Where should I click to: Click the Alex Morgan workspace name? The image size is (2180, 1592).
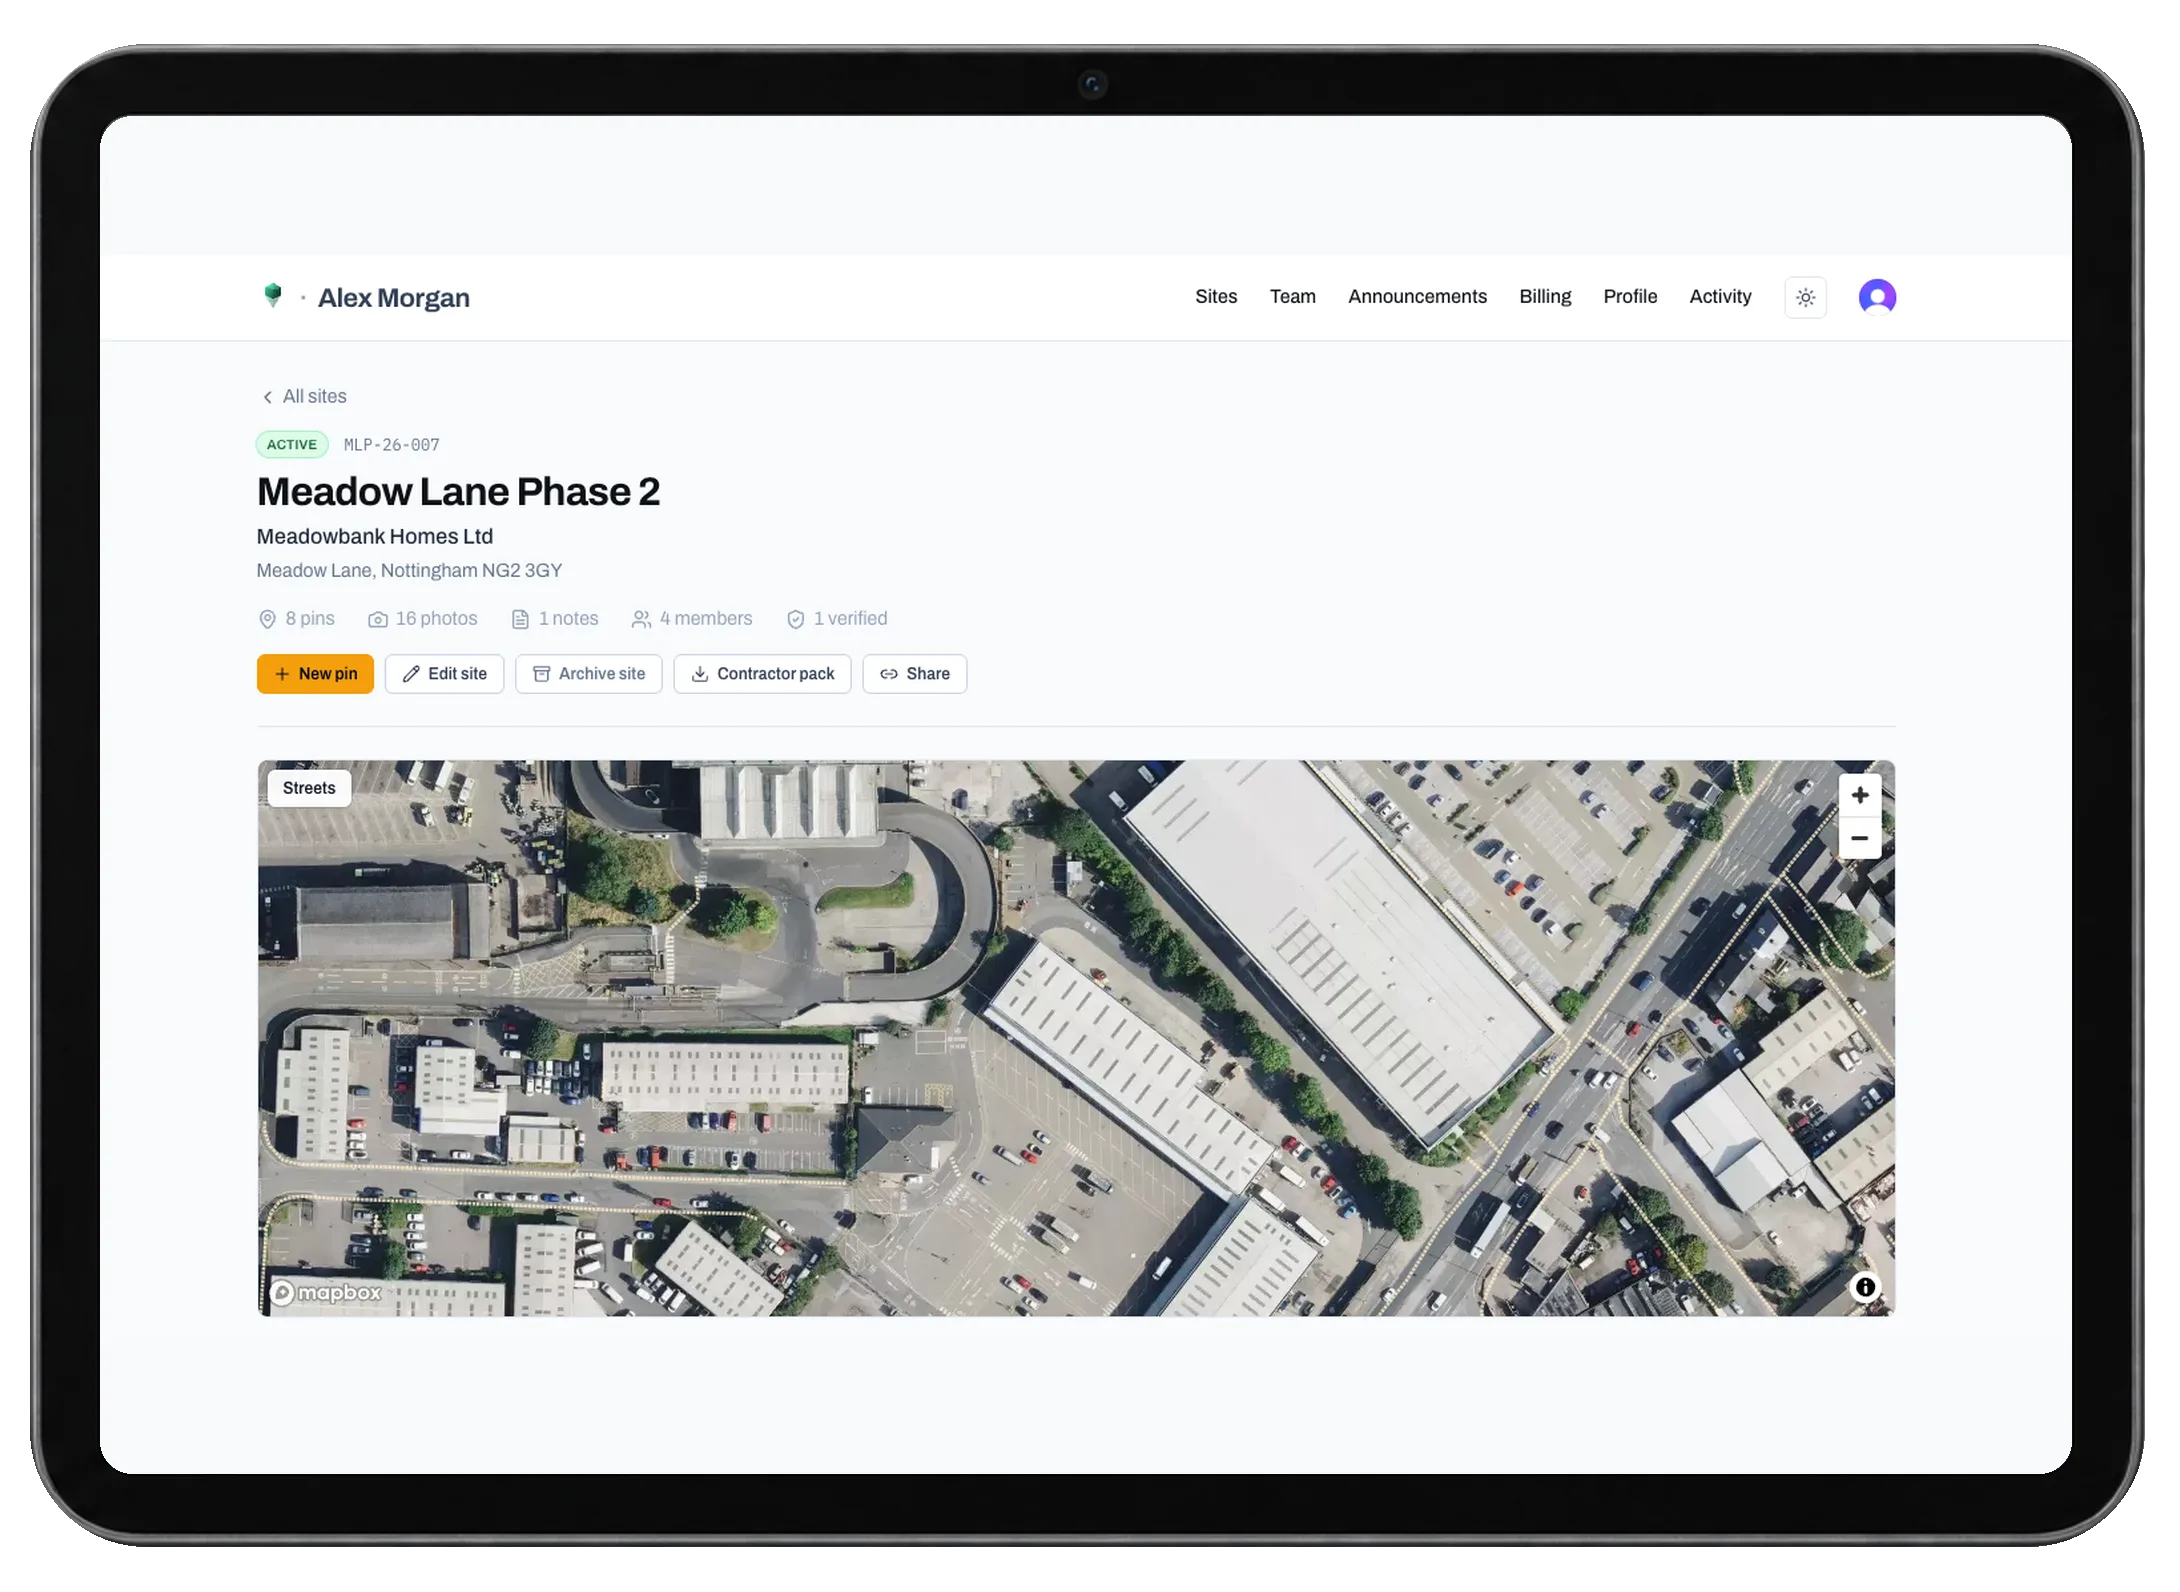393,298
